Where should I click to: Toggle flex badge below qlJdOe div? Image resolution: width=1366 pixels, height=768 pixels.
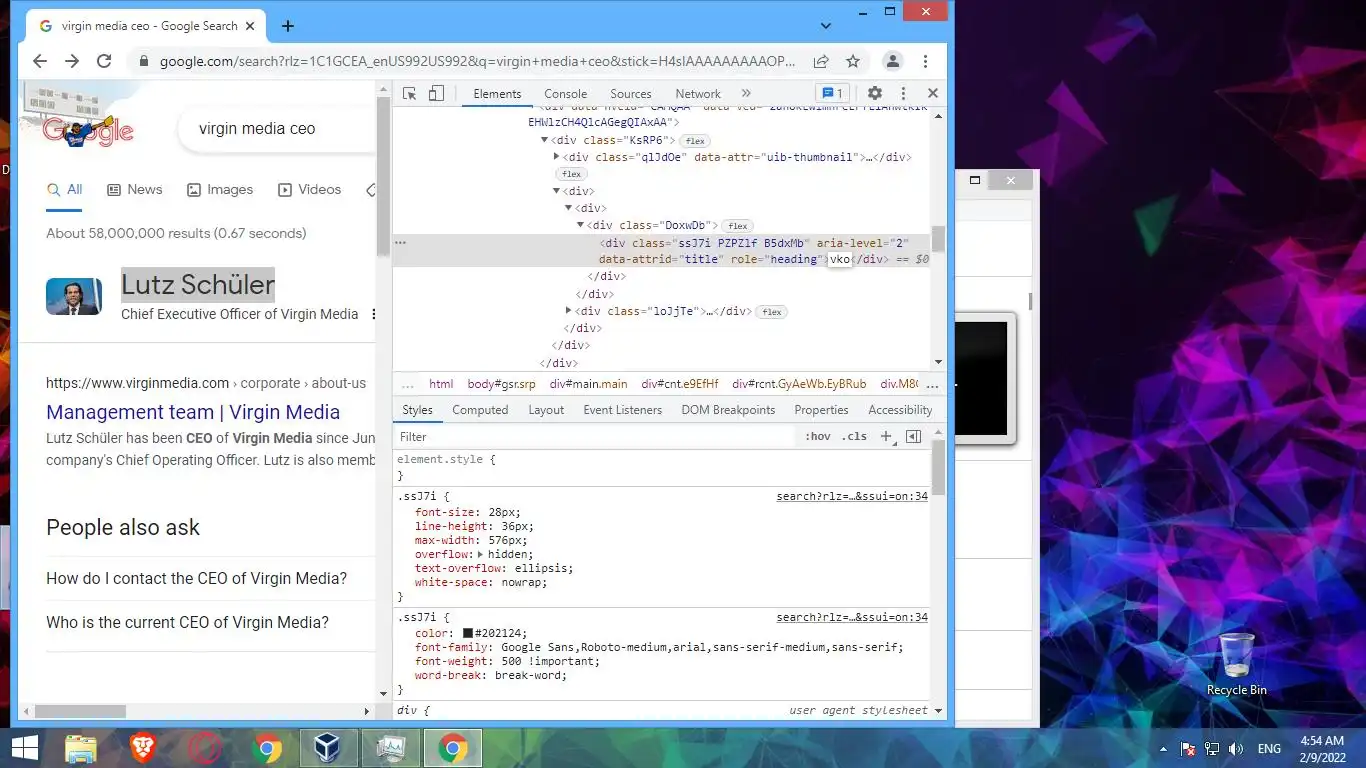(x=572, y=174)
